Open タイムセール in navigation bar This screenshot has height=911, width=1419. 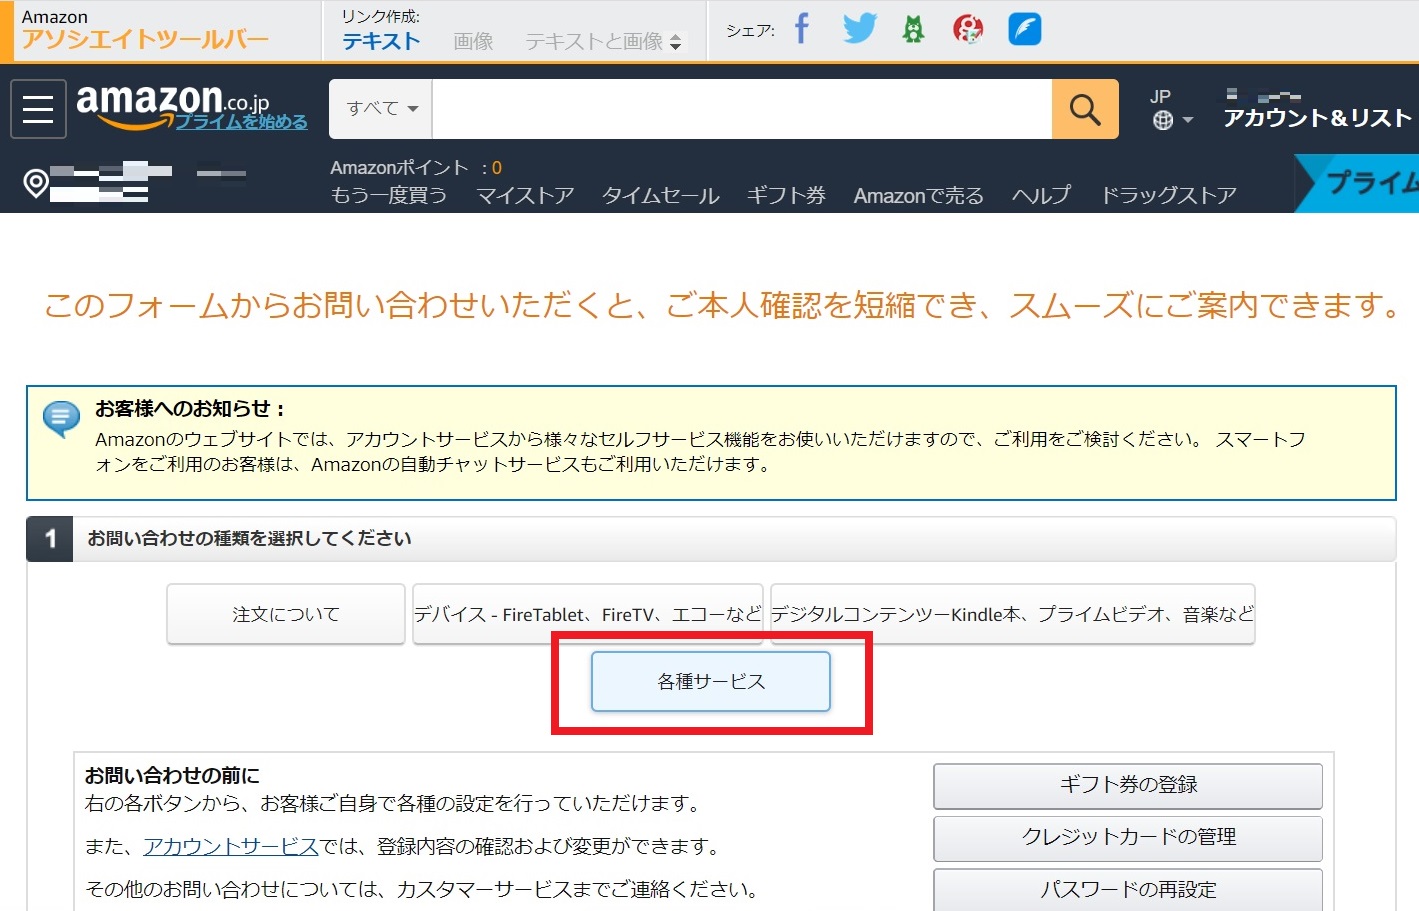pyautogui.click(x=660, y=195)
